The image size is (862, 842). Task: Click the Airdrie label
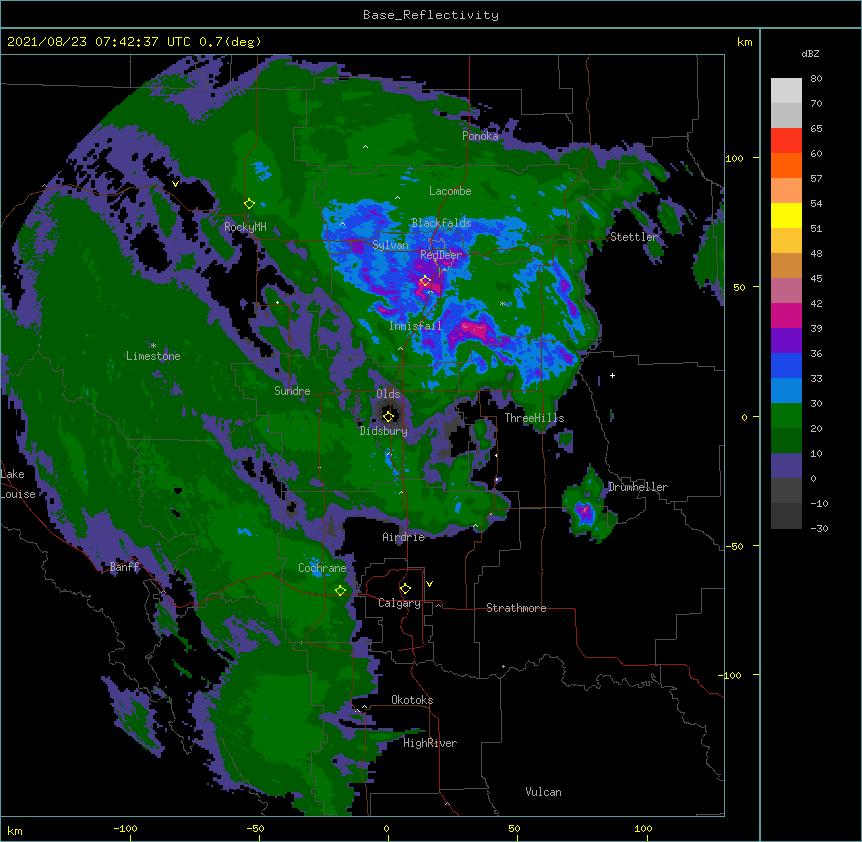click(x=404, y=537)
